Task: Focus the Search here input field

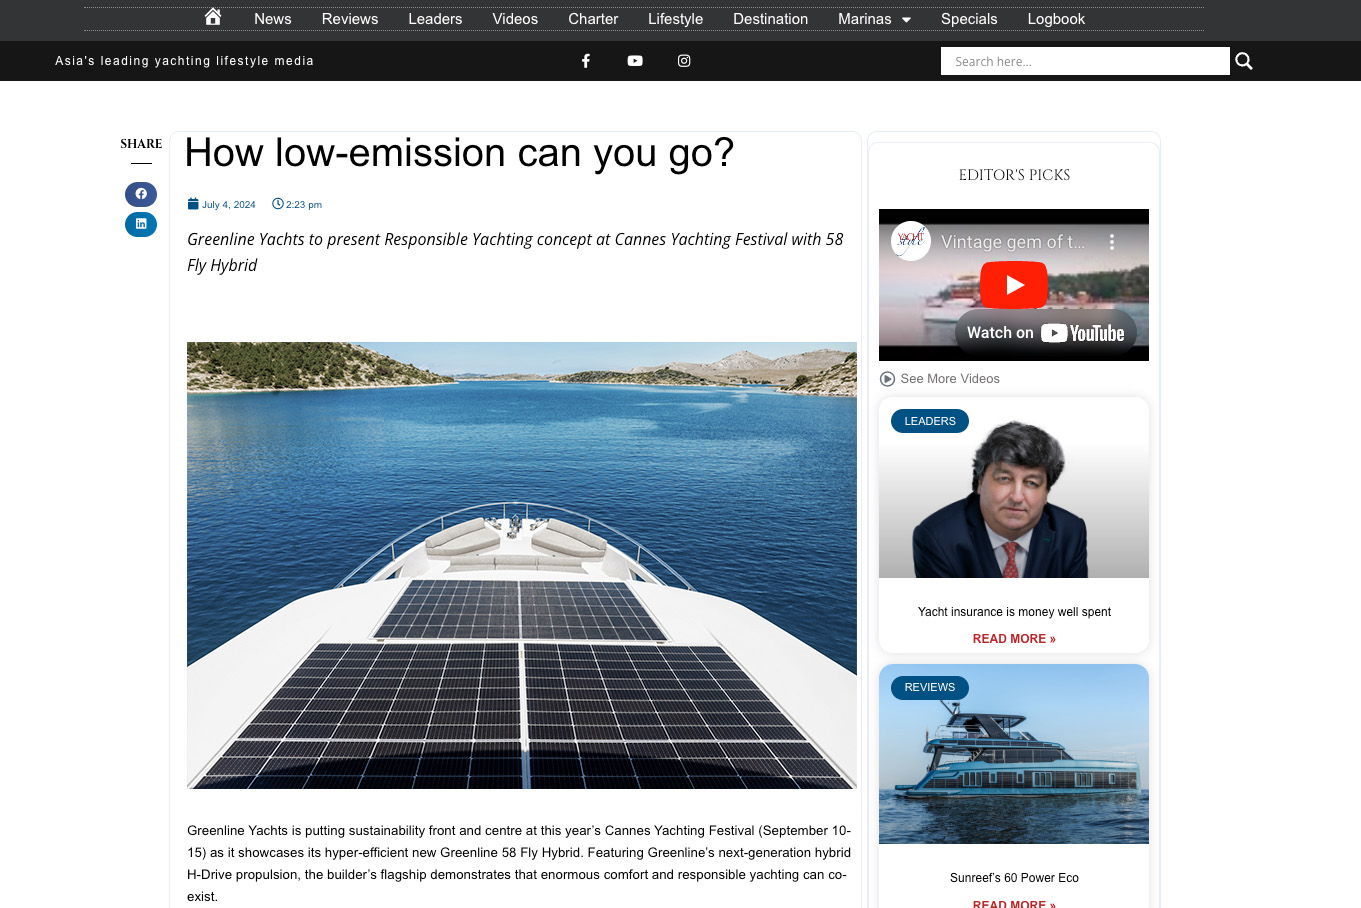Action: pos(1085,61)
